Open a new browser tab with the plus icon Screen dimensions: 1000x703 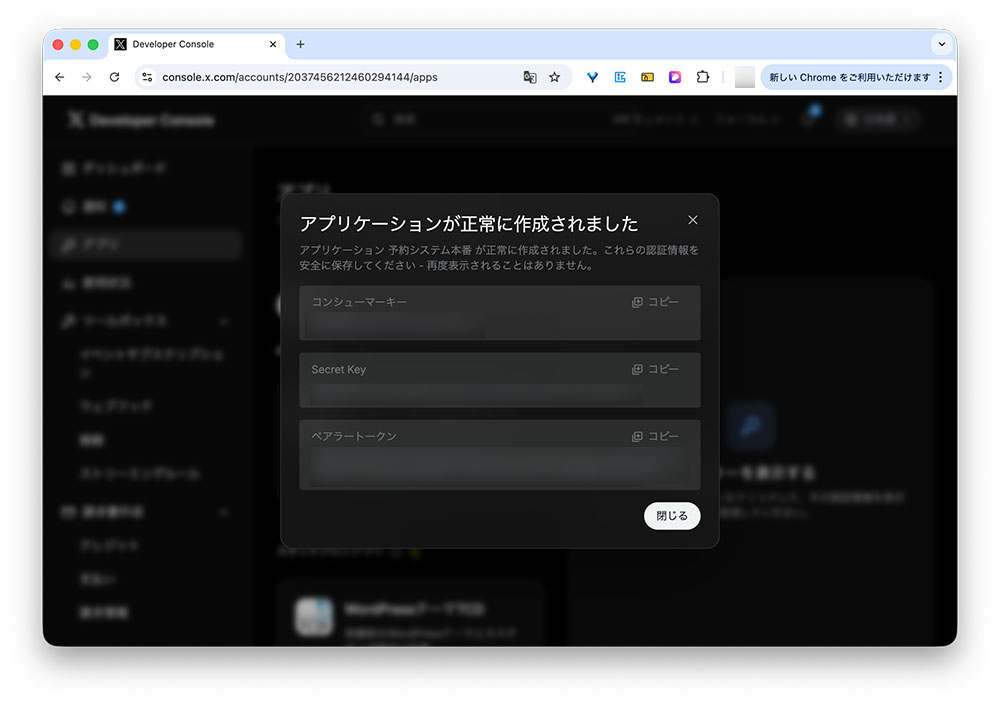click(300, 44)
